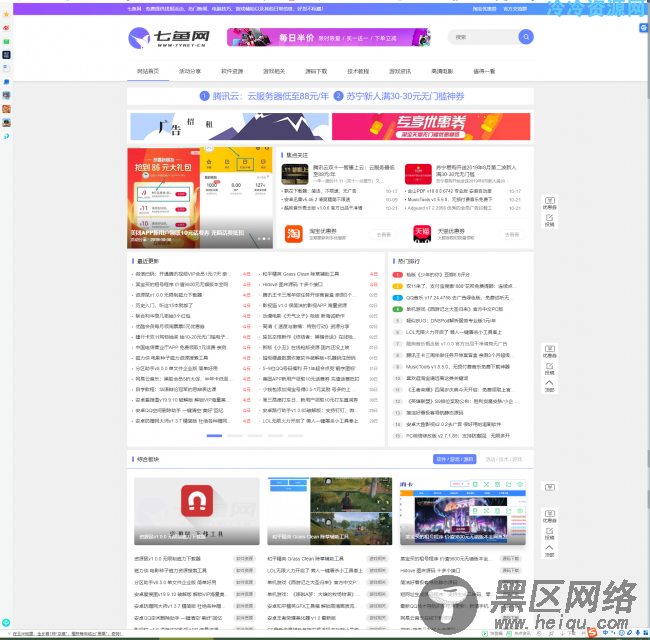Select the 软件/游戏/源码 blue tab
Image resolution: width=650 pixels, height=640 pixels.
tap(455, 459)
